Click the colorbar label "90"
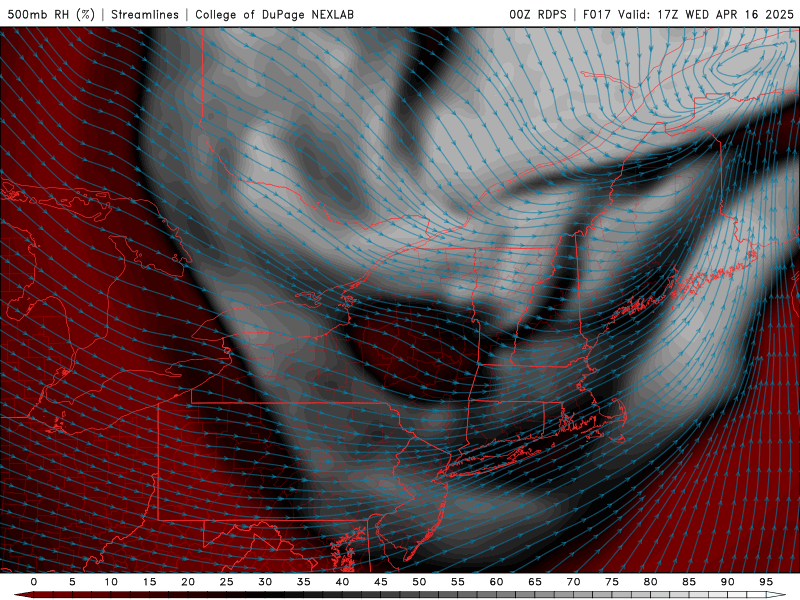This screenshot has height=600, width=800. click(727, 582)
